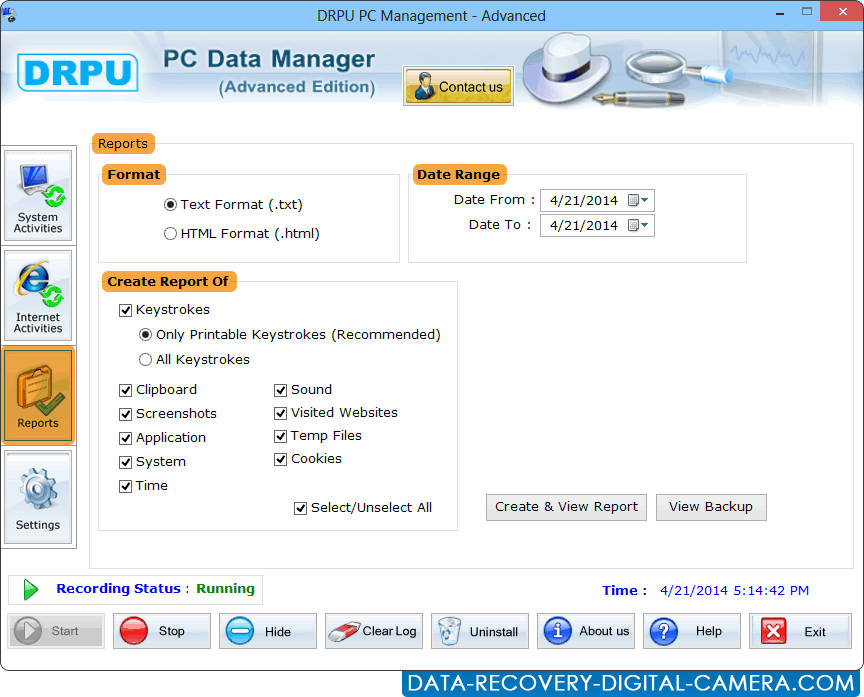Select Only Printable Keystrokes option
Screen dimensions: 864x697
pyautogui.click(x=145, y=334)
